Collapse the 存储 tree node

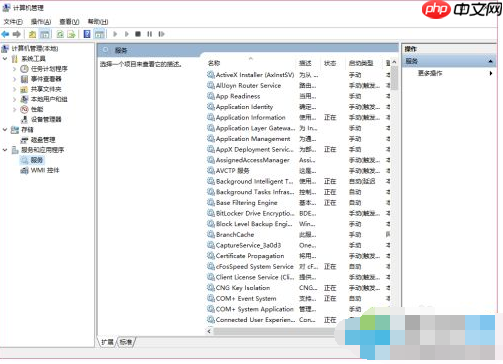(5, 130)
